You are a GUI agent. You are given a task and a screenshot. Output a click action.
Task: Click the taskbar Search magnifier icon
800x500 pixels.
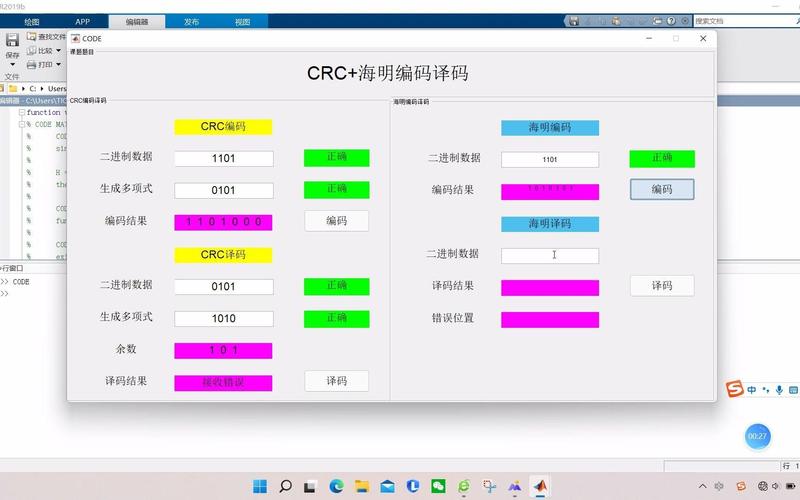coord(286,486)
